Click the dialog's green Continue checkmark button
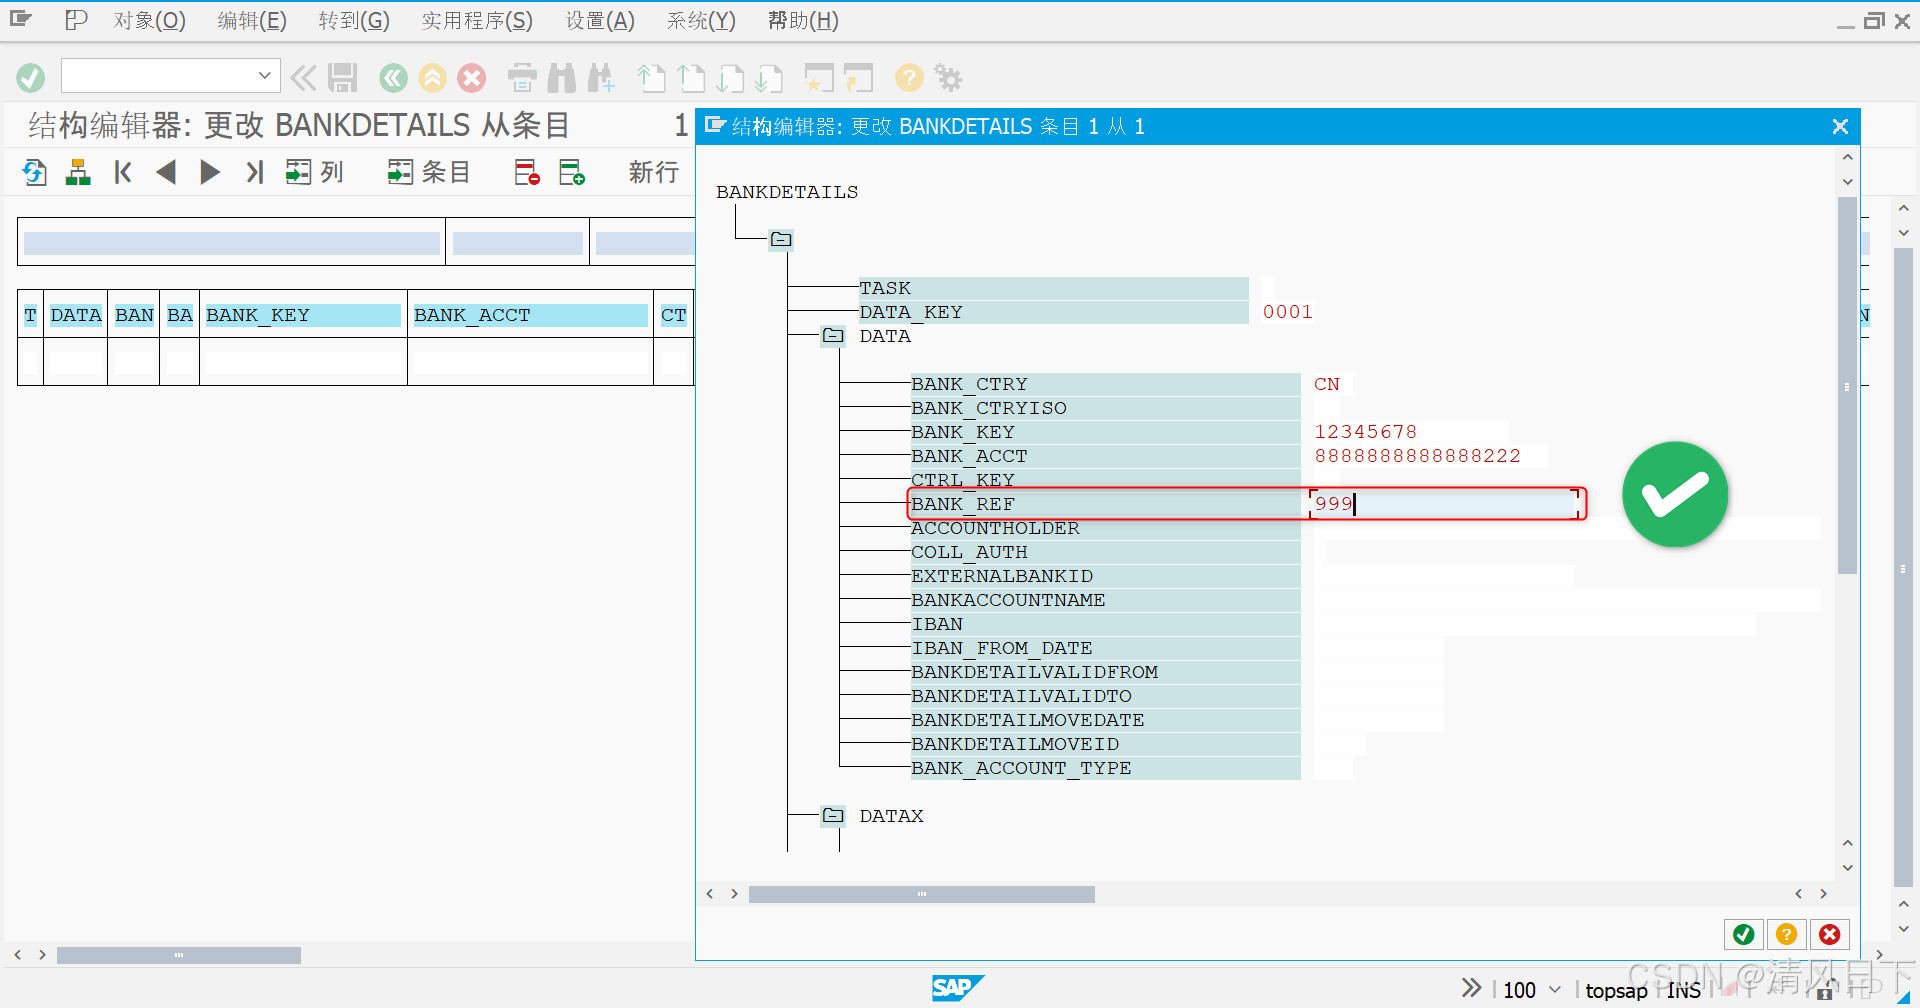 pyautogui.click(x=1744, y=934)
